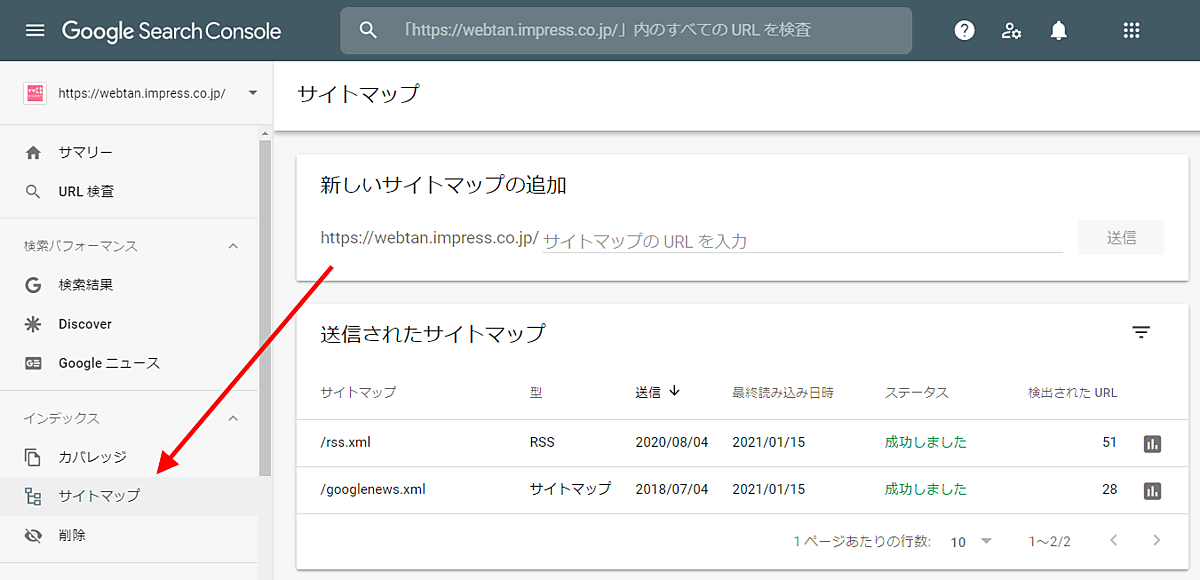Open the hamburger main menu
Viewport: 1200px width, 580px height.
pos(35,30)
